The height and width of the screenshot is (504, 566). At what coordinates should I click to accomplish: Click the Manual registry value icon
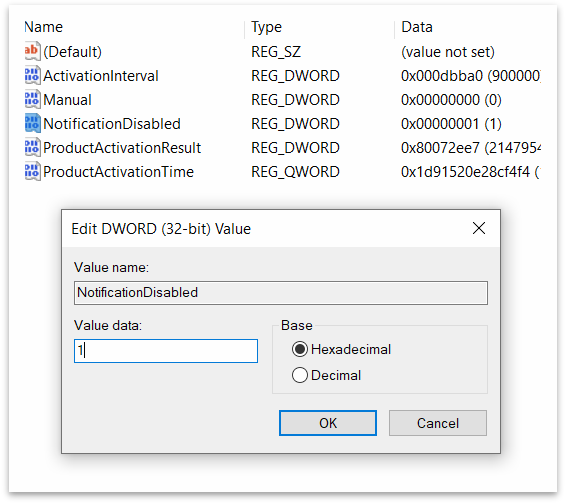[32, 100]
